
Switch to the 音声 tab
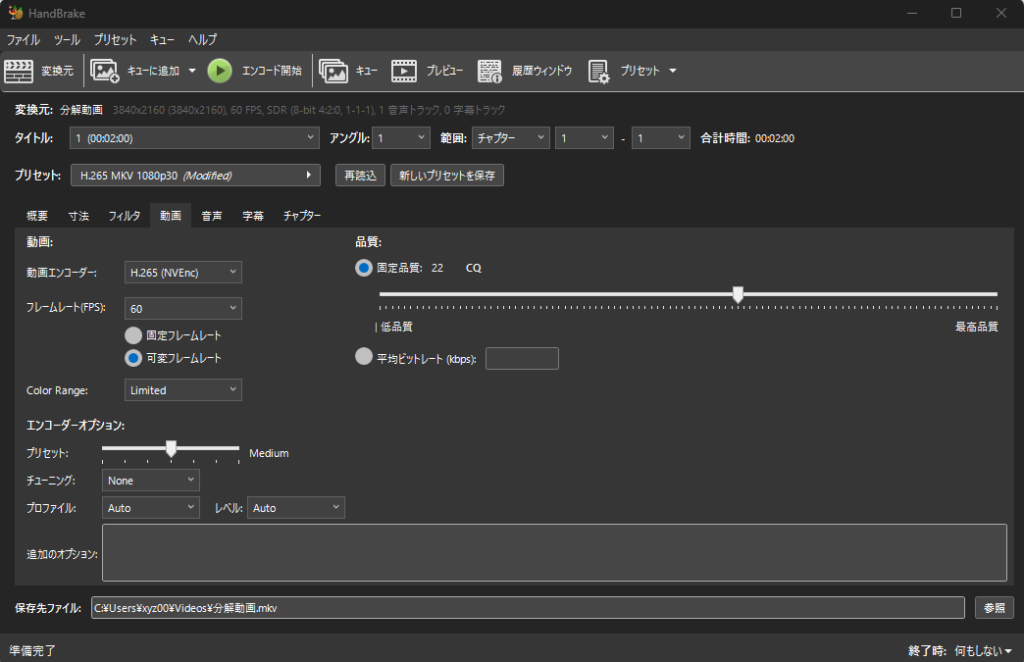[211, 216]
